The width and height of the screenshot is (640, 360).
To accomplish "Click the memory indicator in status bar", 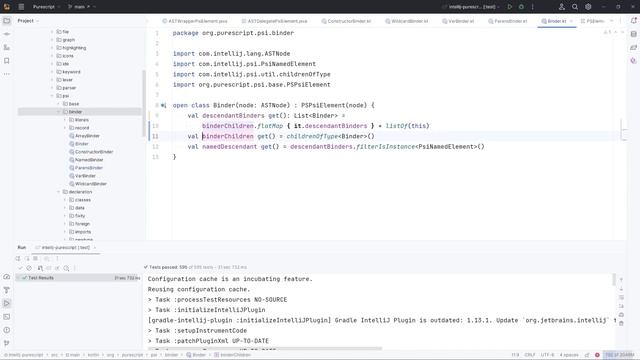I will pos(620,355).
